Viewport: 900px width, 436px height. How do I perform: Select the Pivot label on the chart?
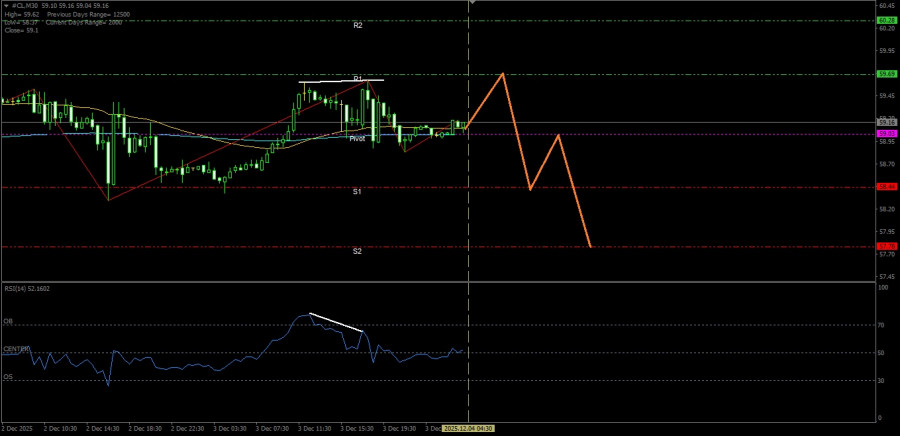[357, 138]
